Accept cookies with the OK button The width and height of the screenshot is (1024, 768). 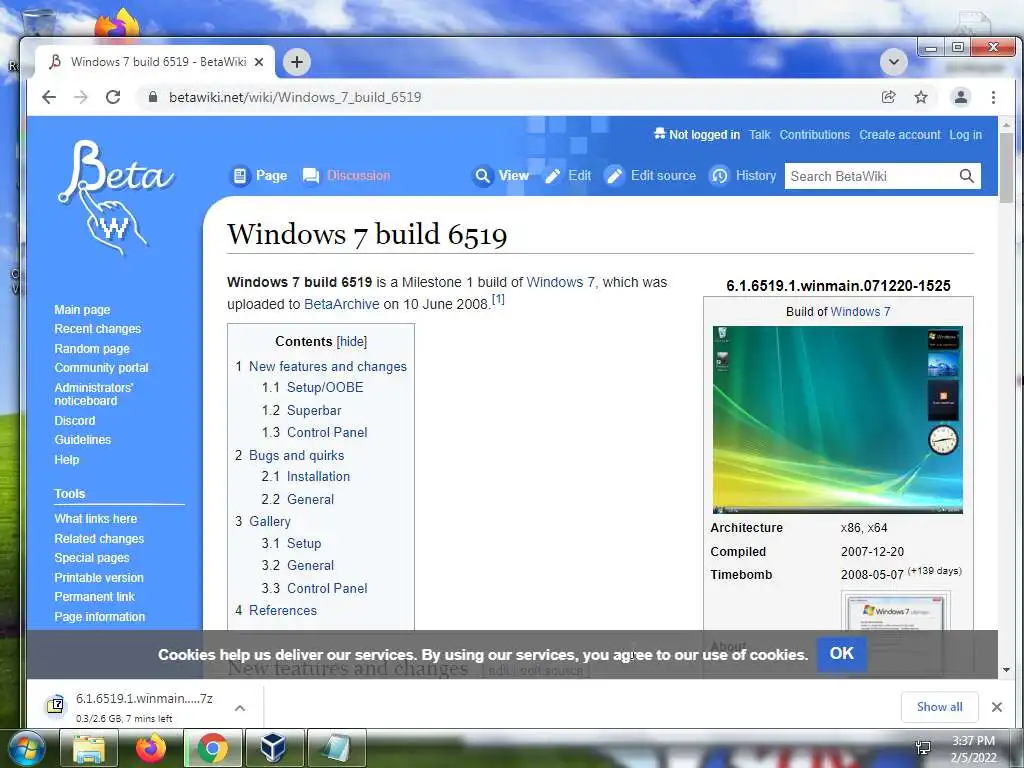tap(841, 653)
